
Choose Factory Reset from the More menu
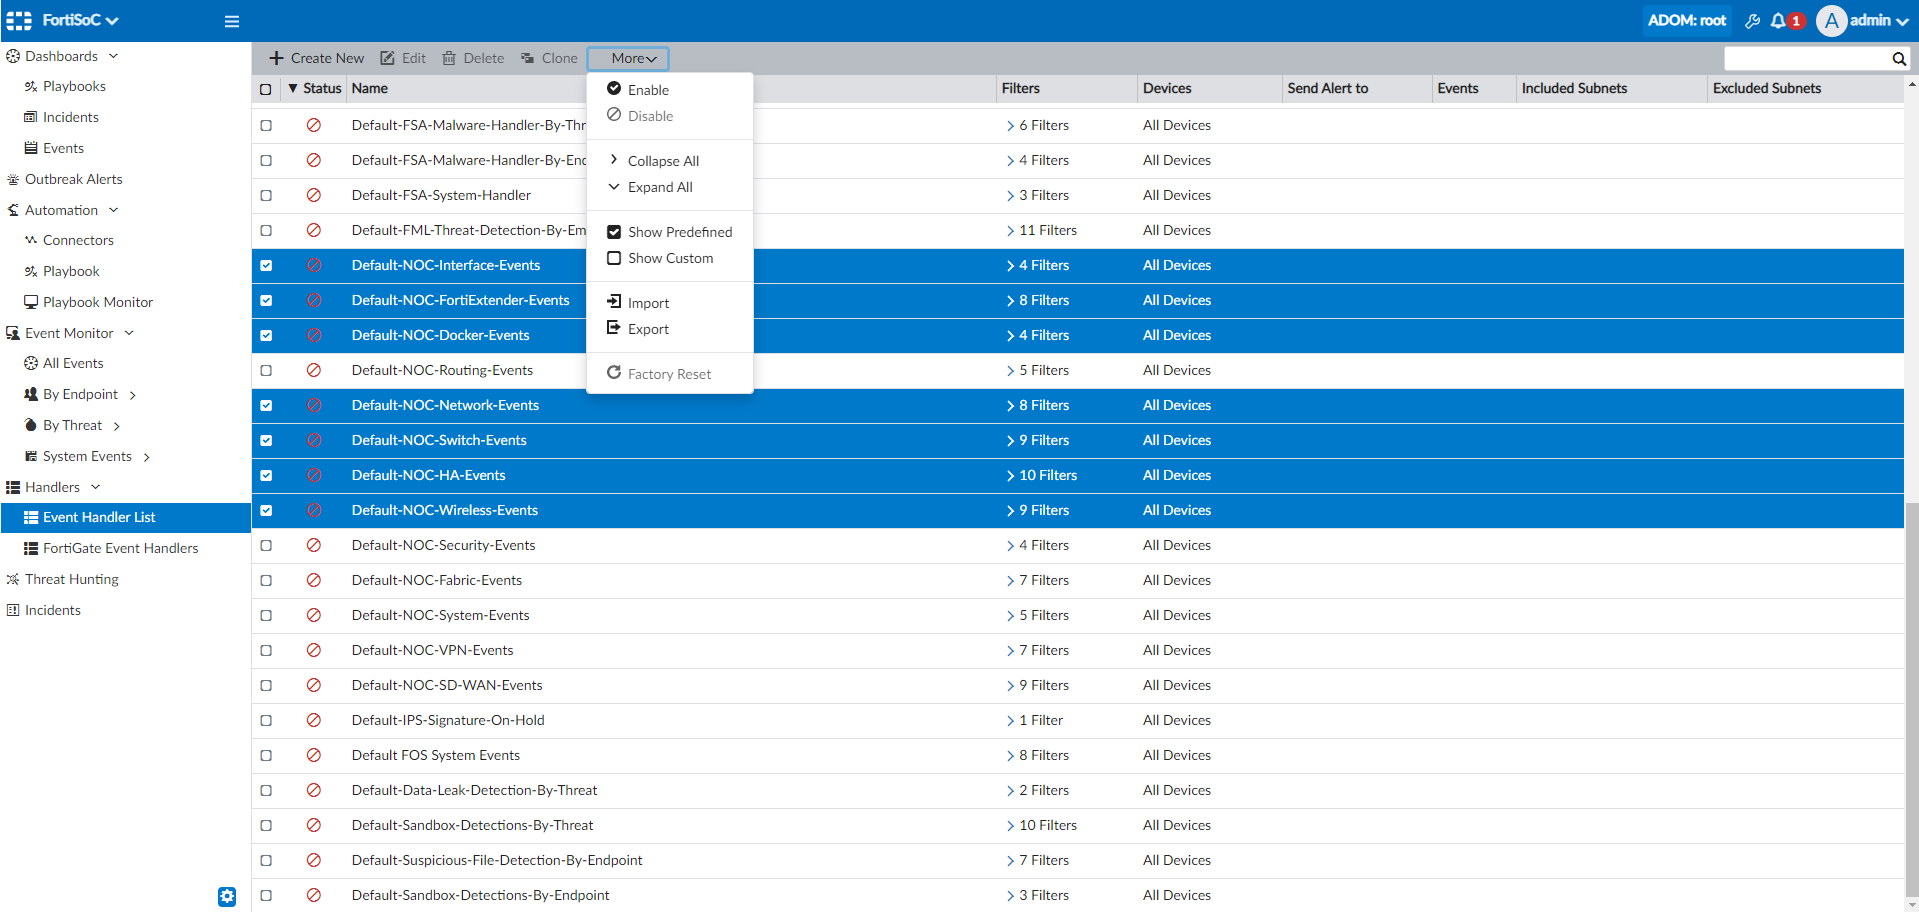coord(669,374)
